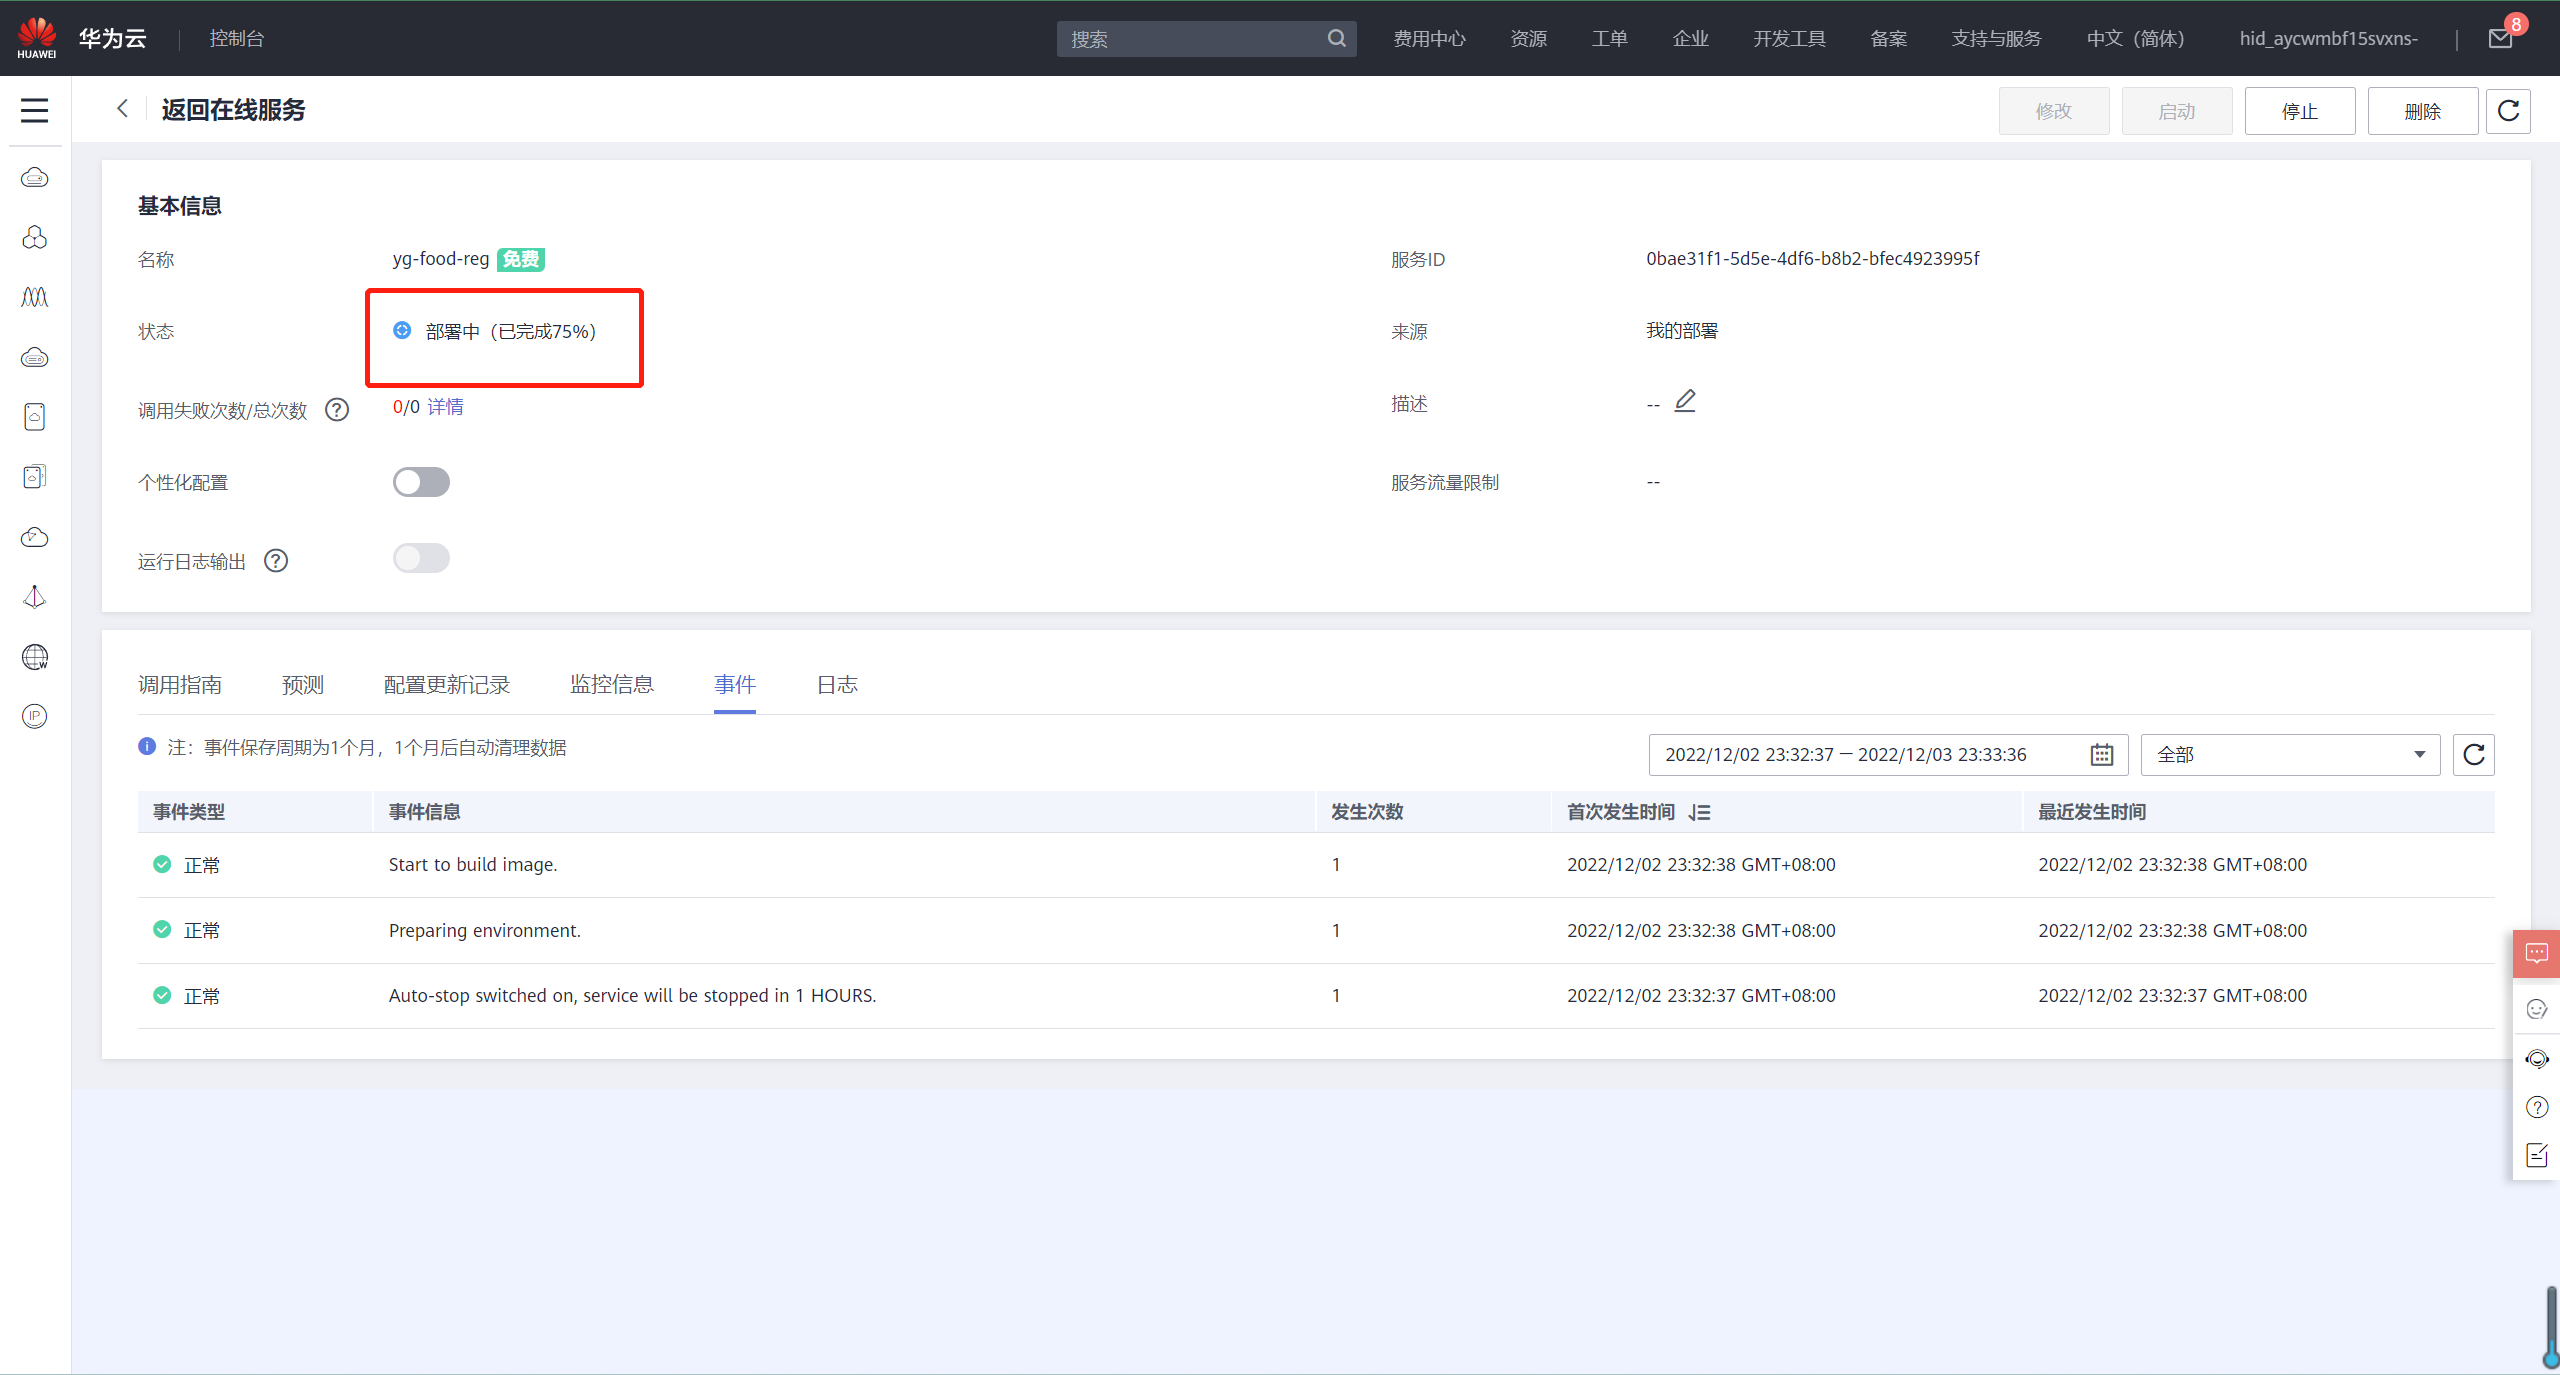2560x1375 pixels.
Task: Toggle the 个性化配置 switch
Action: (x=421, y=482)
